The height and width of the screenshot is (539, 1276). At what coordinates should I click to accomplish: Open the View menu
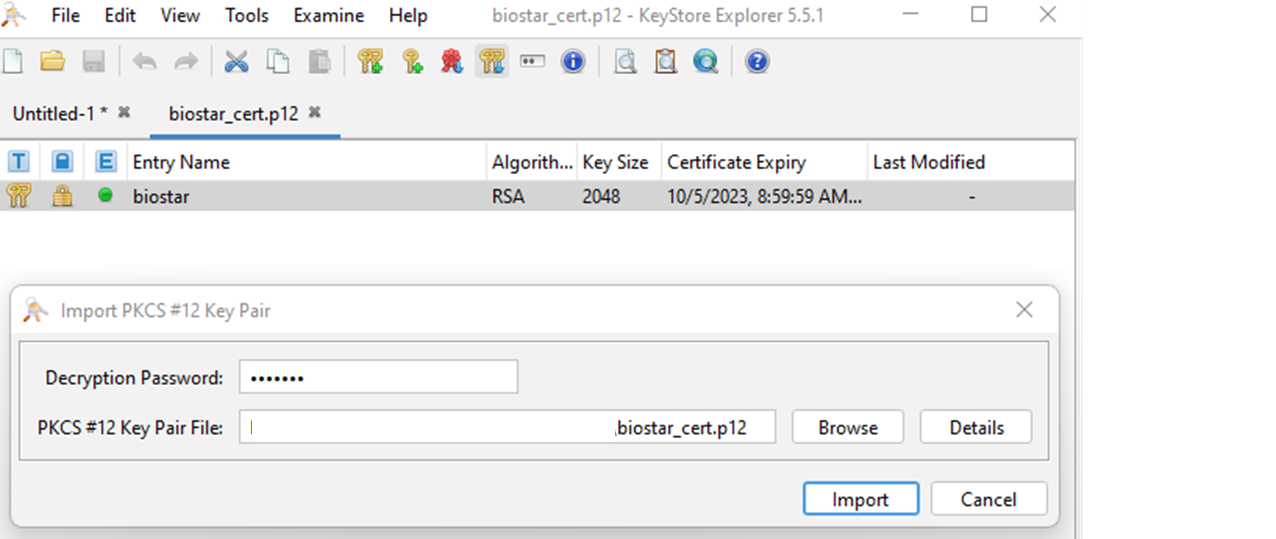pos(180,16)
